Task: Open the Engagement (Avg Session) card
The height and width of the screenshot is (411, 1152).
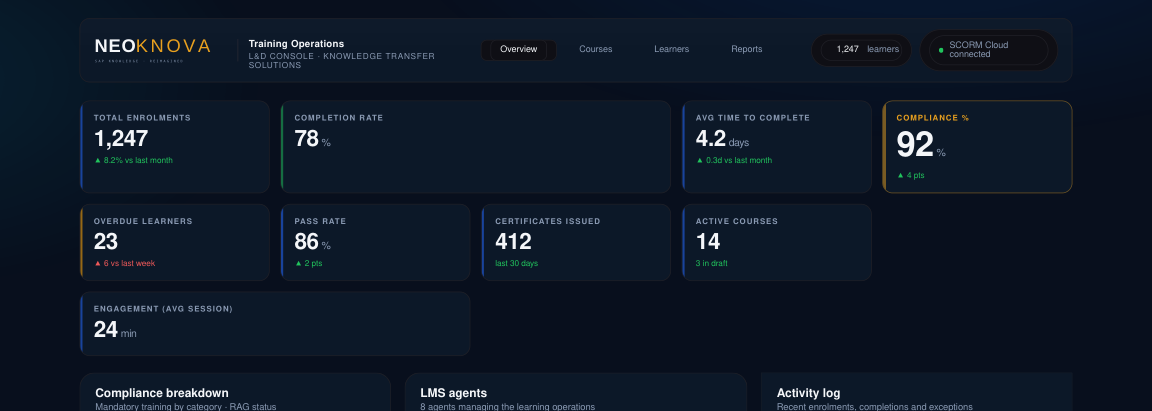Action: coord(275,324)
